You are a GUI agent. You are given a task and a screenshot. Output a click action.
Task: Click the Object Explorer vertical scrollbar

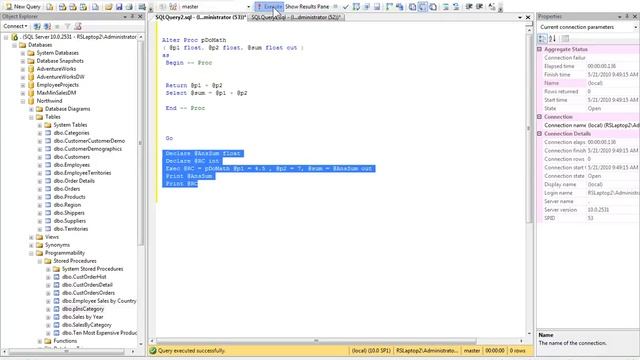point(141,143)
